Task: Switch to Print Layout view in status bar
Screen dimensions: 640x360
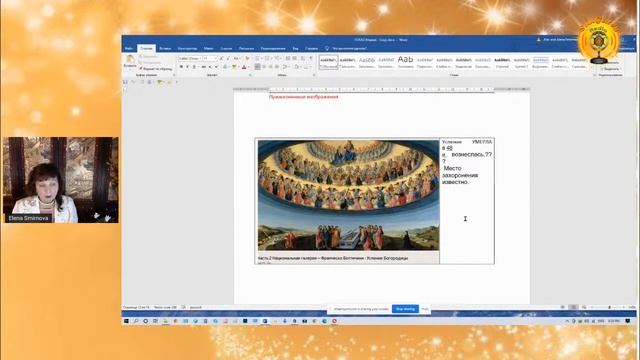Action: coord(573,307)
